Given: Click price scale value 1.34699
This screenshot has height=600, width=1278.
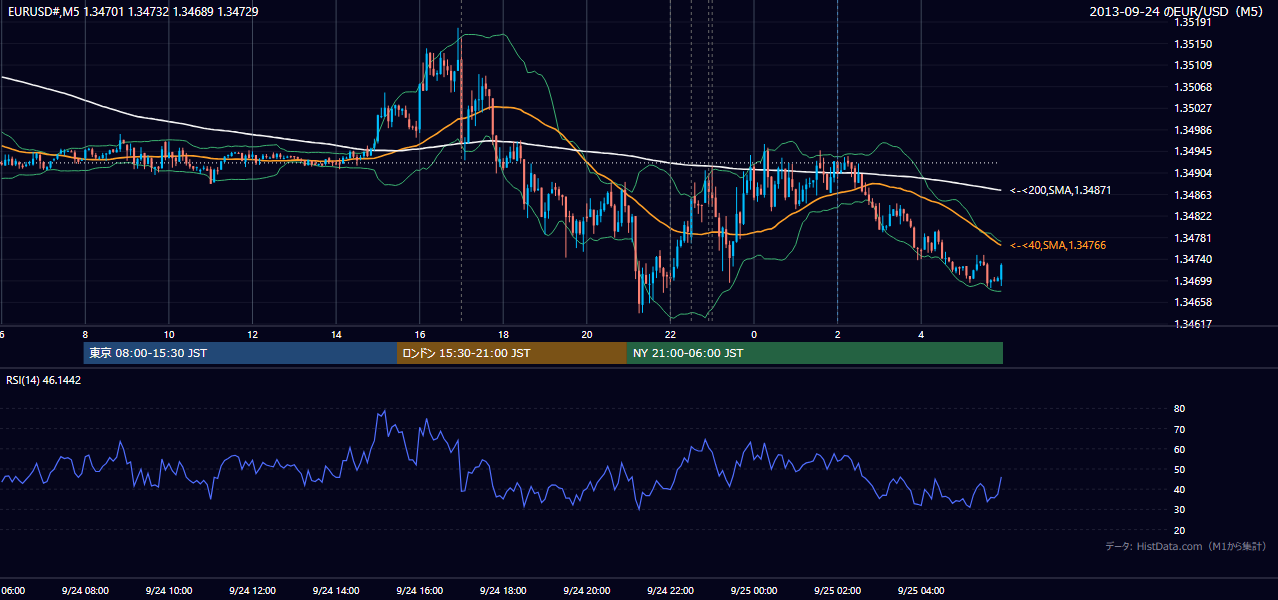Looking at the screenshot, I should tap(1193, 281).
